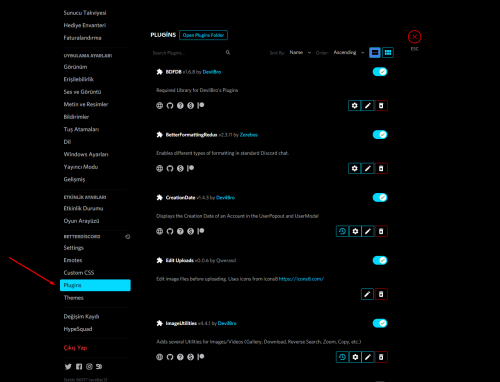Click BetterDiscord changelog icon in sidebar header

click(x=128, y=237)
